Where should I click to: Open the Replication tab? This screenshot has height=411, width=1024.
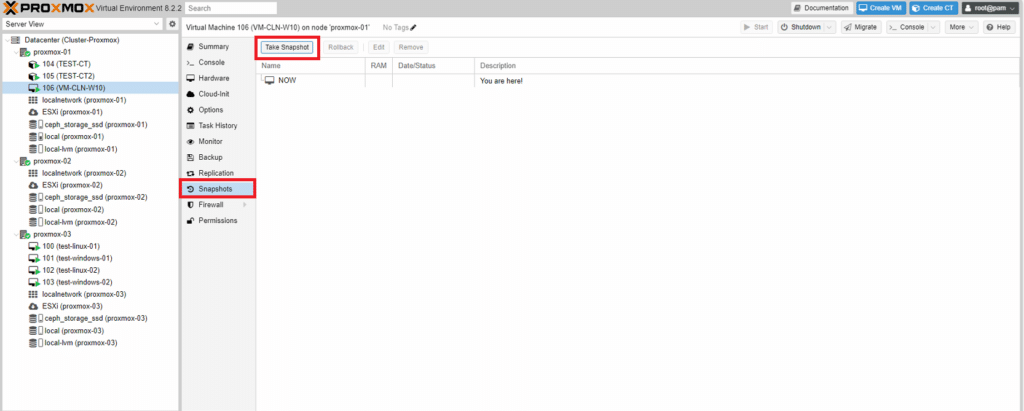click(217, 173)
